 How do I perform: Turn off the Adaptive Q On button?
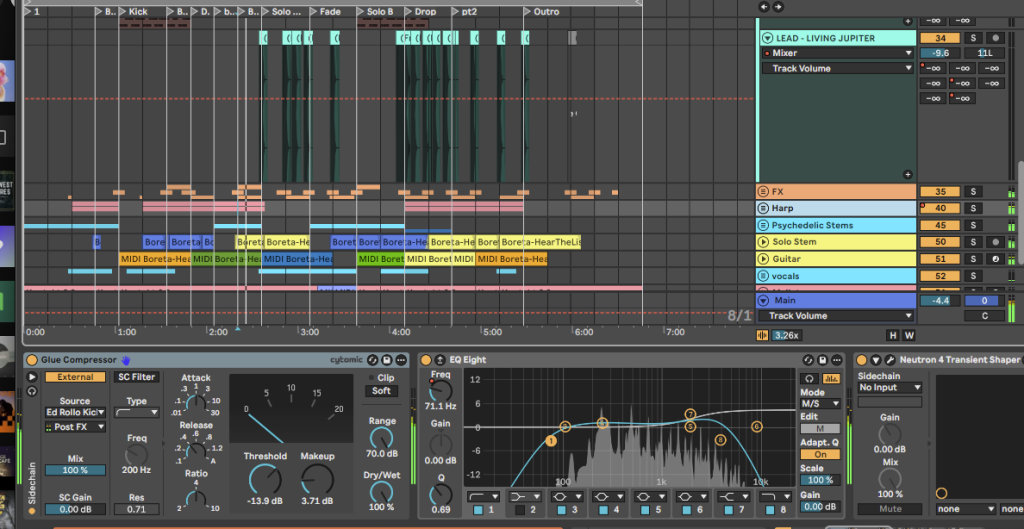click(x=820, y=454)
